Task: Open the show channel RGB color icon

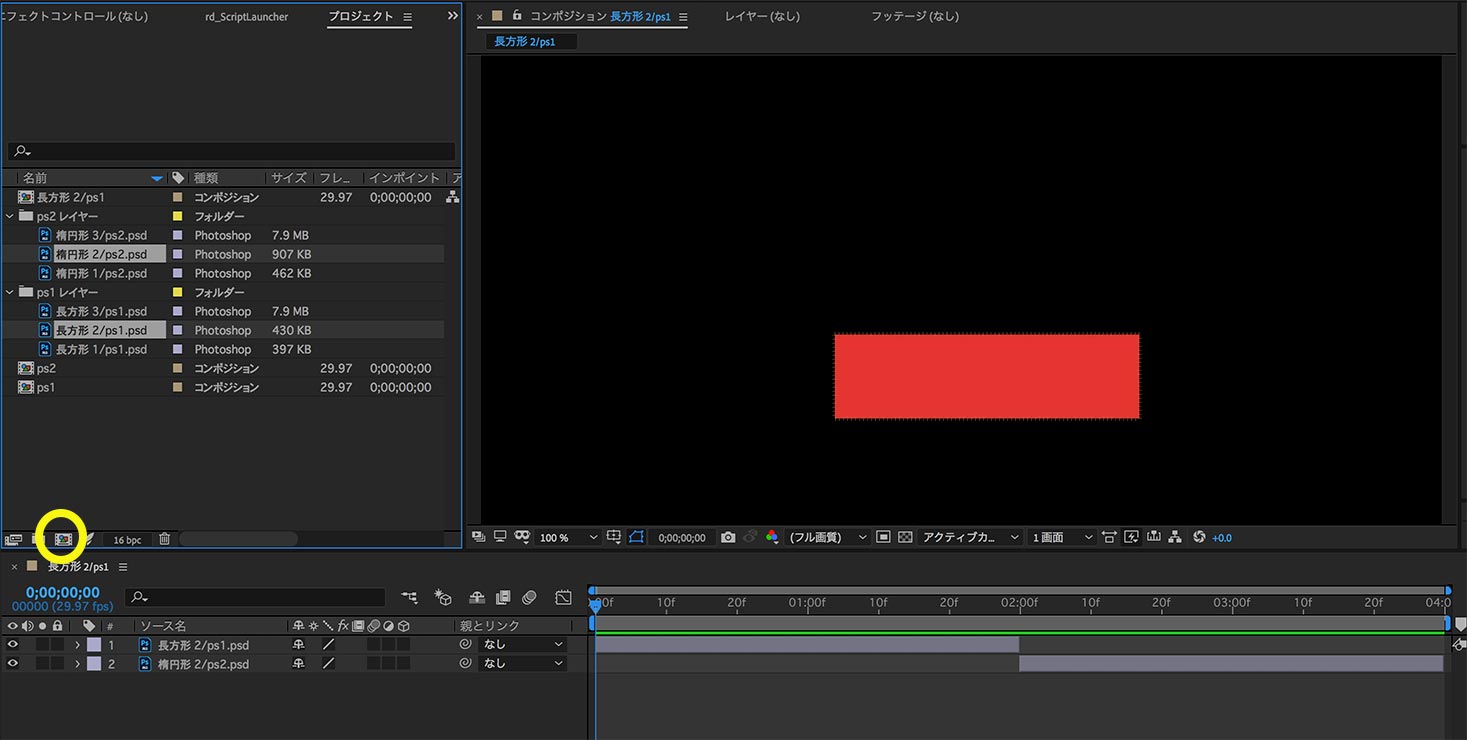Action: [771, 537]
